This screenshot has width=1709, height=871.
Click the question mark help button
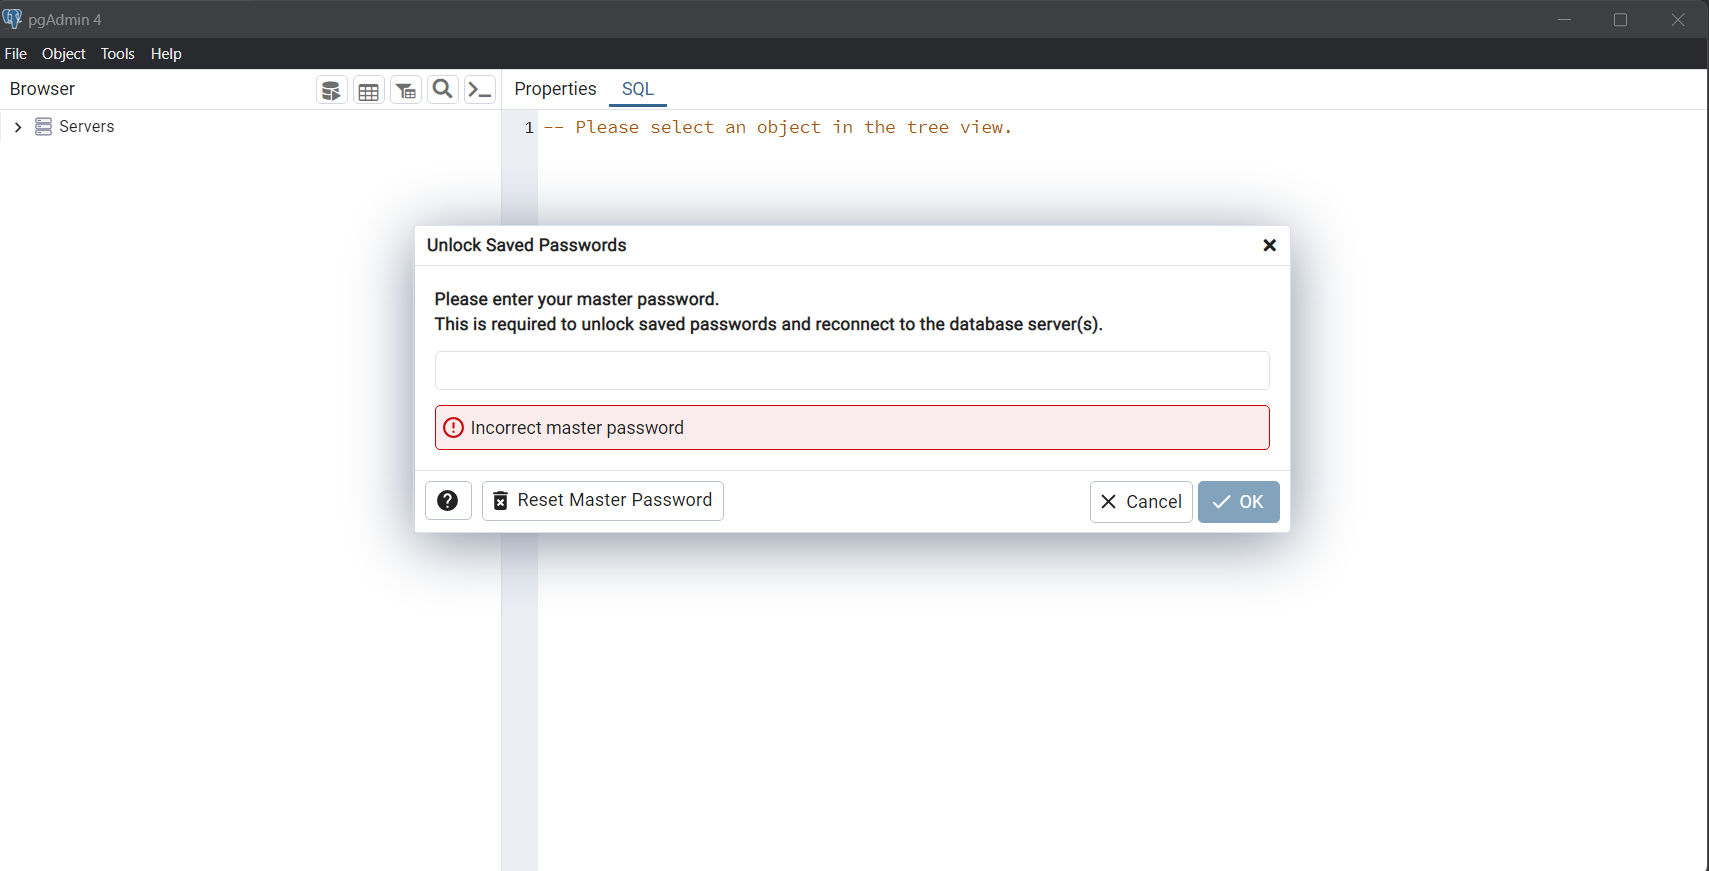[x=448, y=501]
